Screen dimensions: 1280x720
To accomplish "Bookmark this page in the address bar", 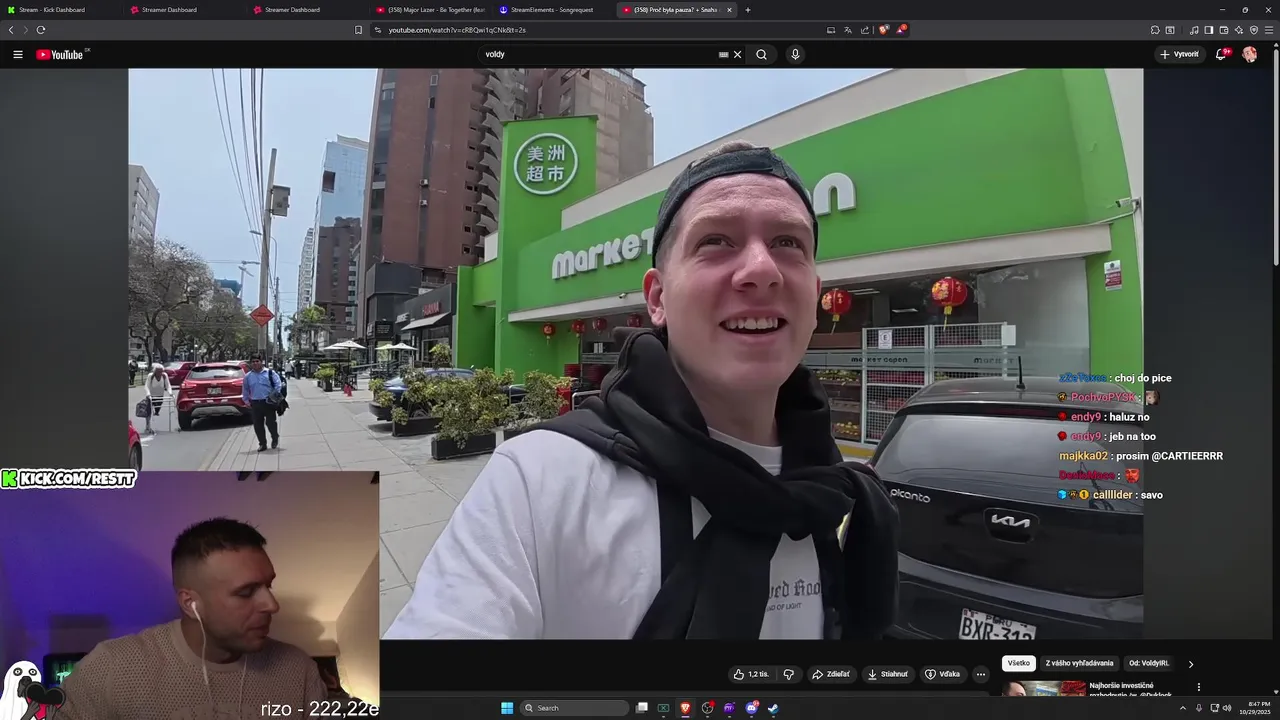I will [358, 30].
